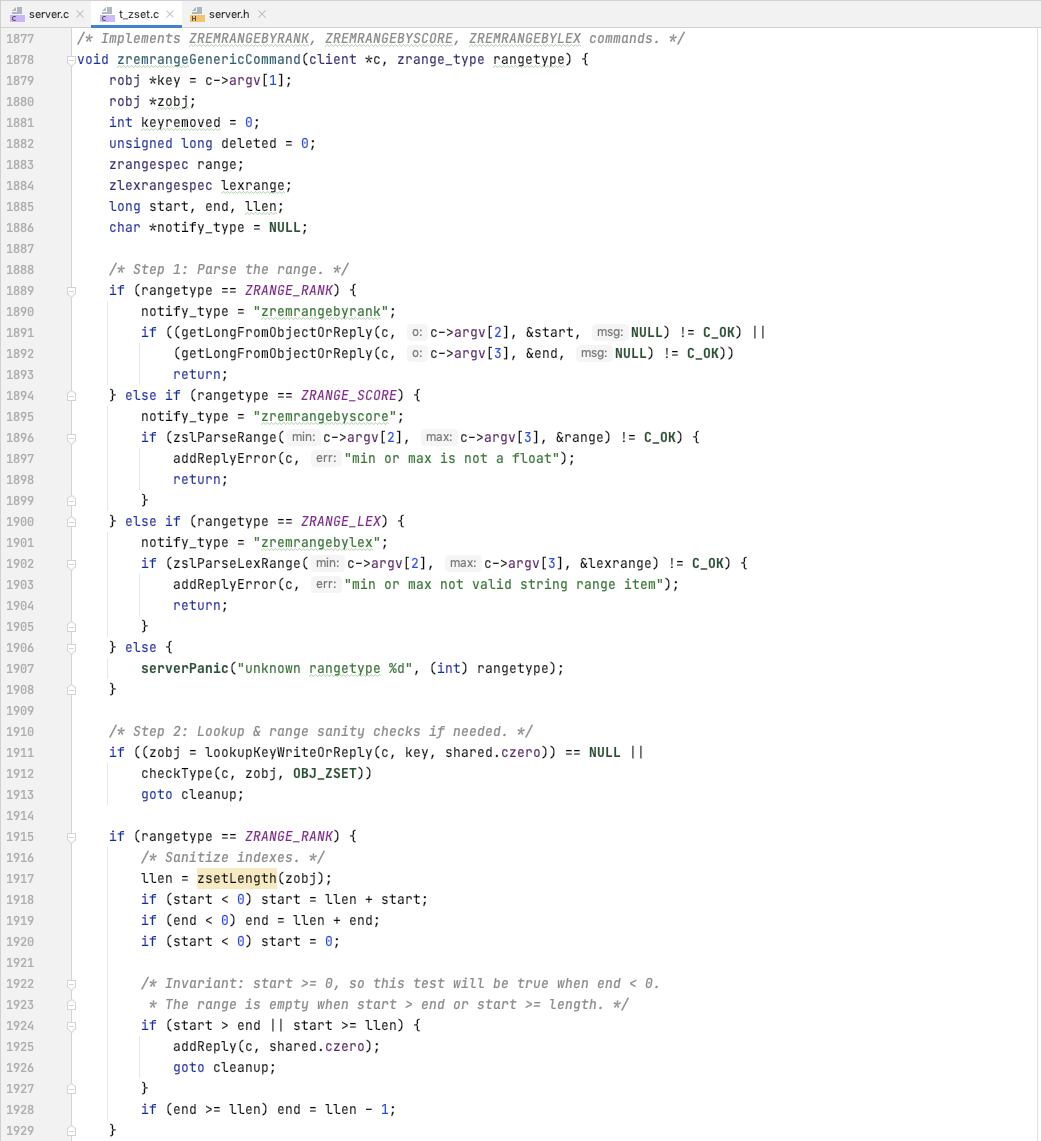Click addReply call on line 1925
Image resolution: width=1041 pixels, height=1141 pixels.
[x=204, y=1046]
